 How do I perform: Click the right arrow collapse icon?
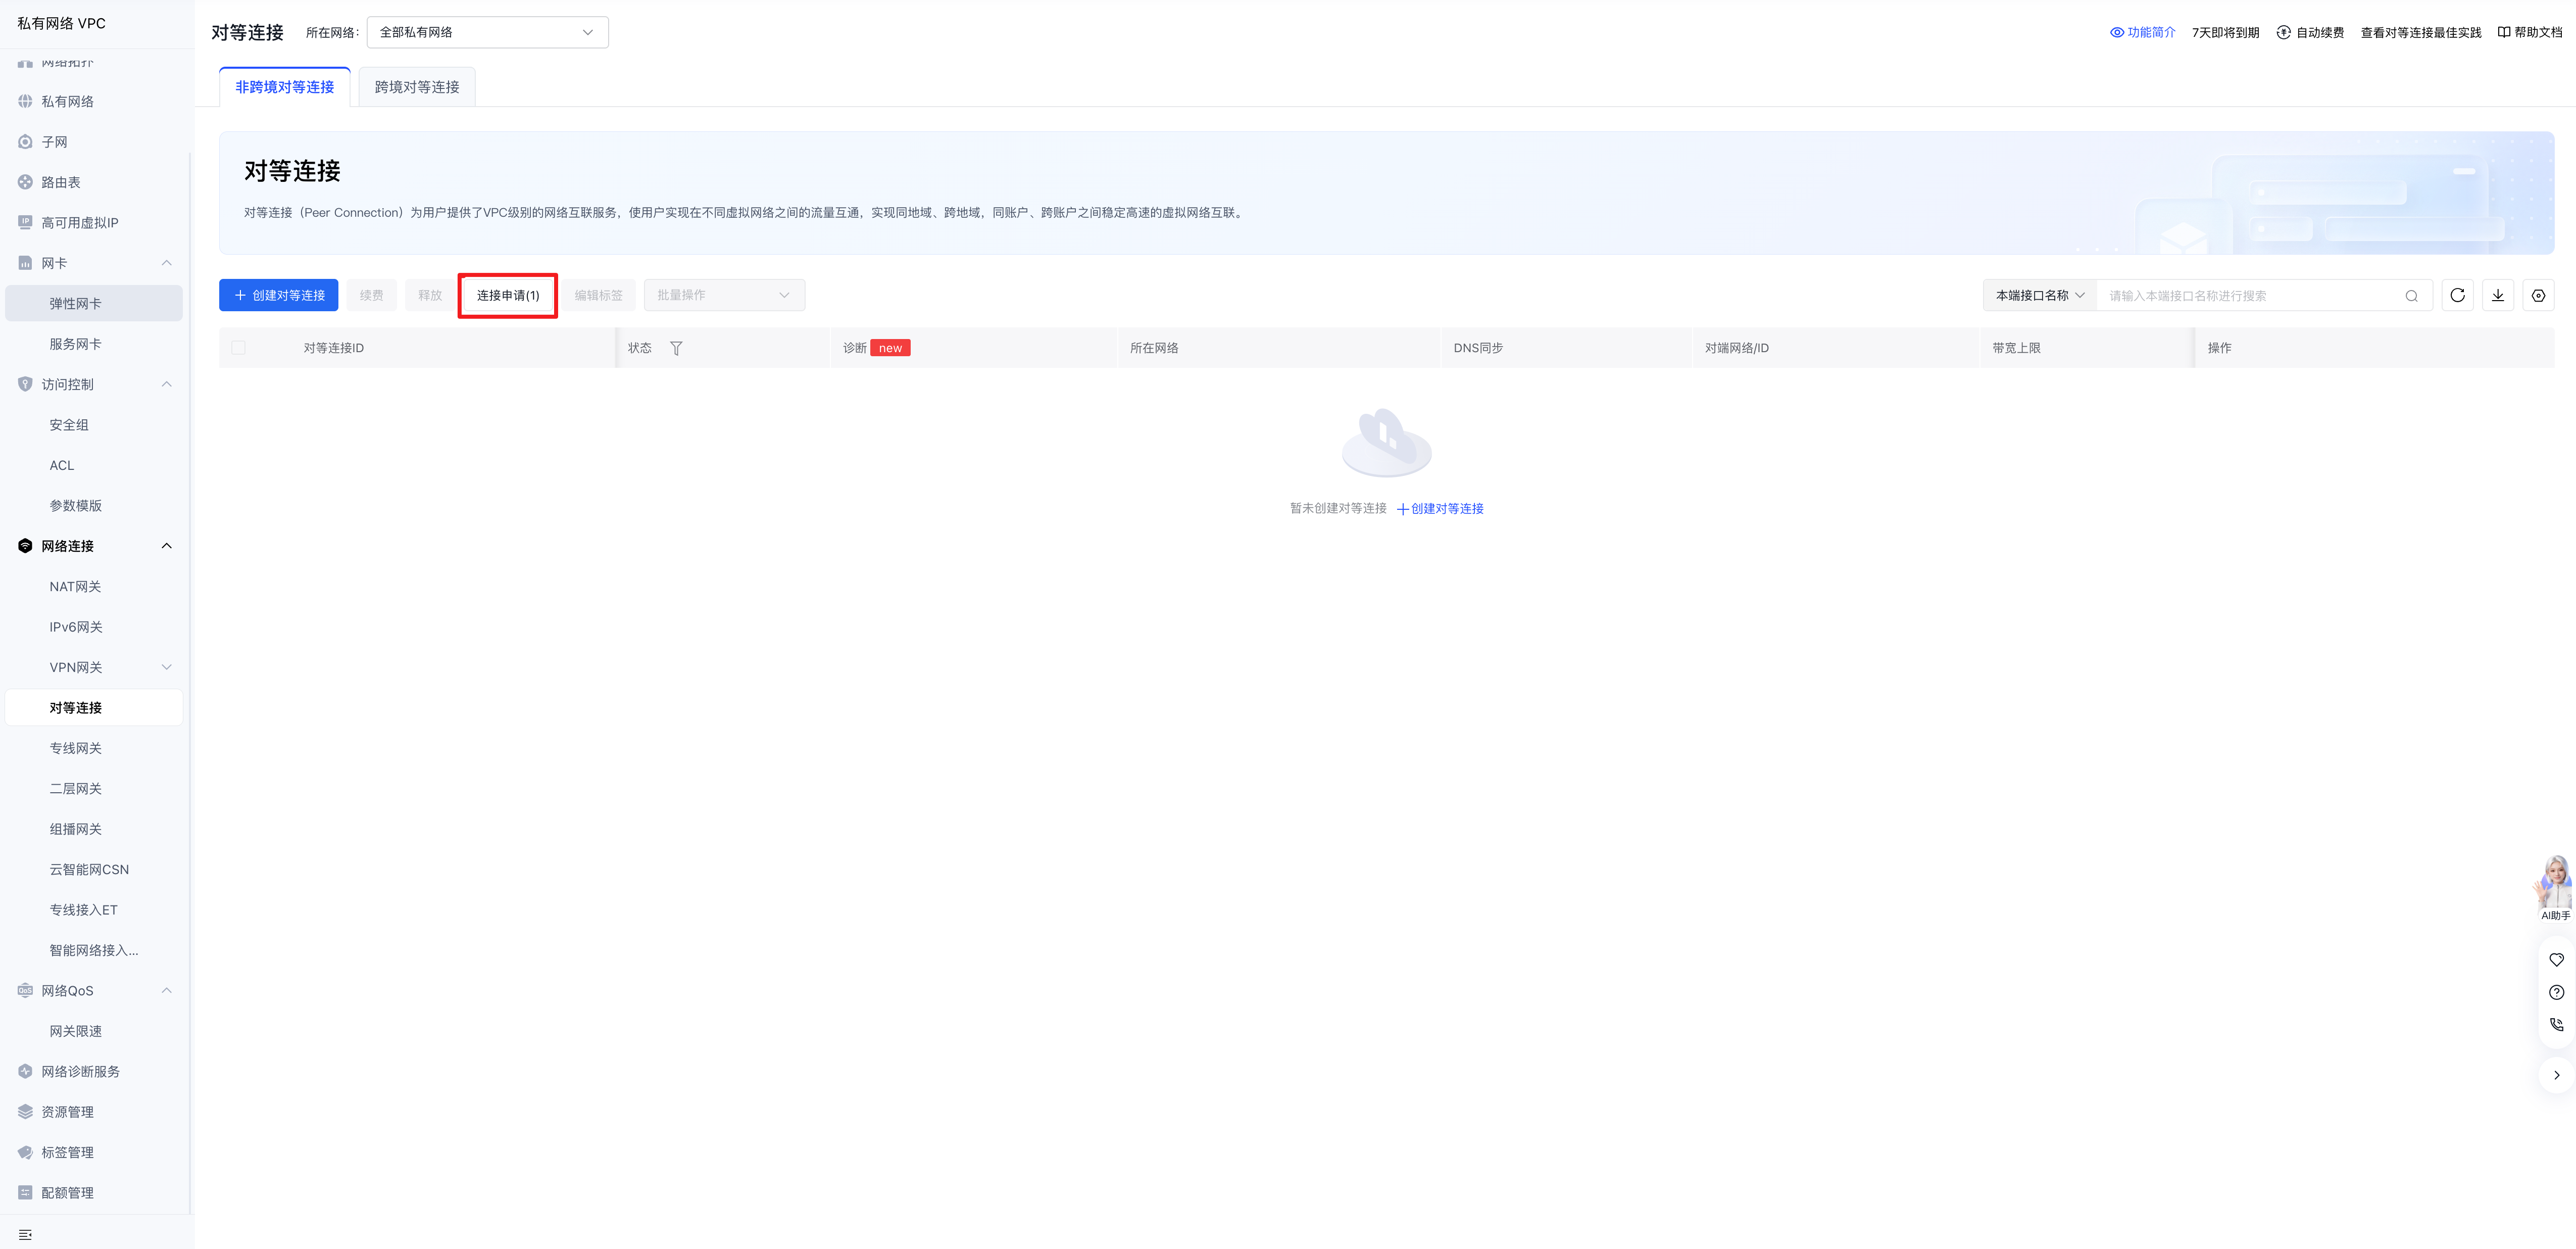[x=2556, y=1075]
